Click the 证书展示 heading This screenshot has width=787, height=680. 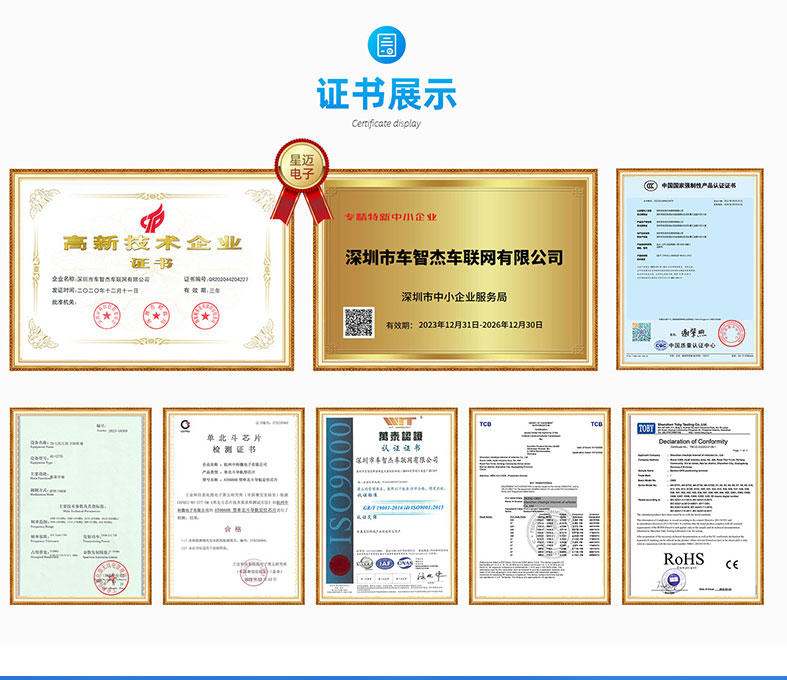tap(386, 94)
